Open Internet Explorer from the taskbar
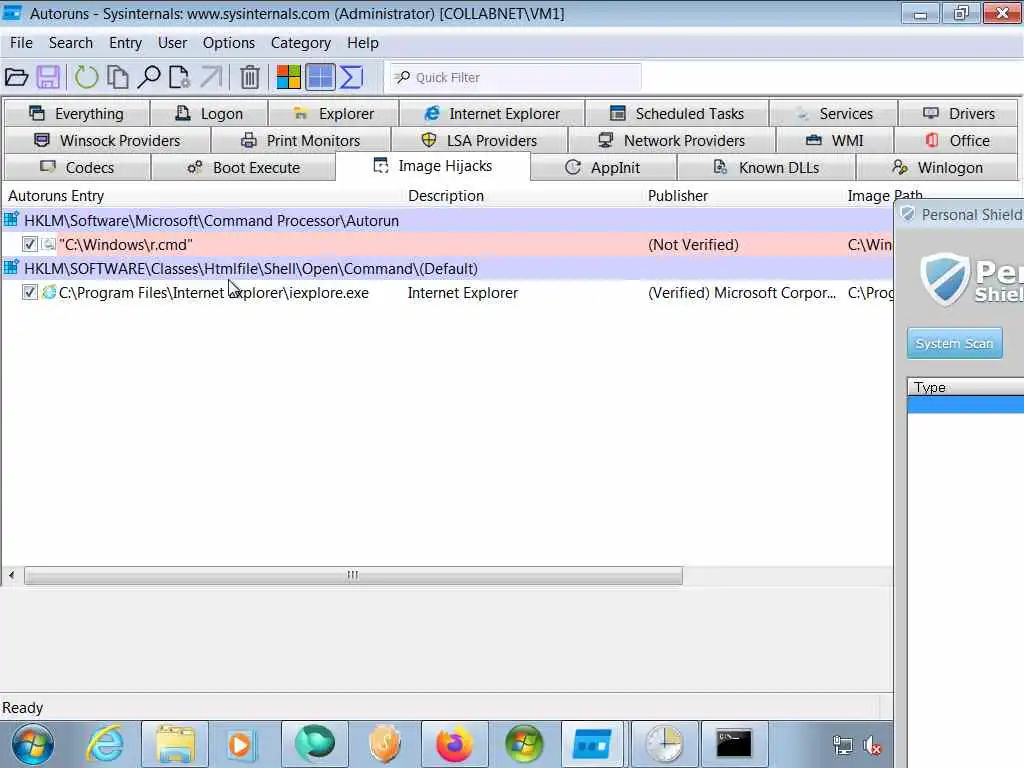This screenshot has width=1024, height=768. click(x=105, y=744)
